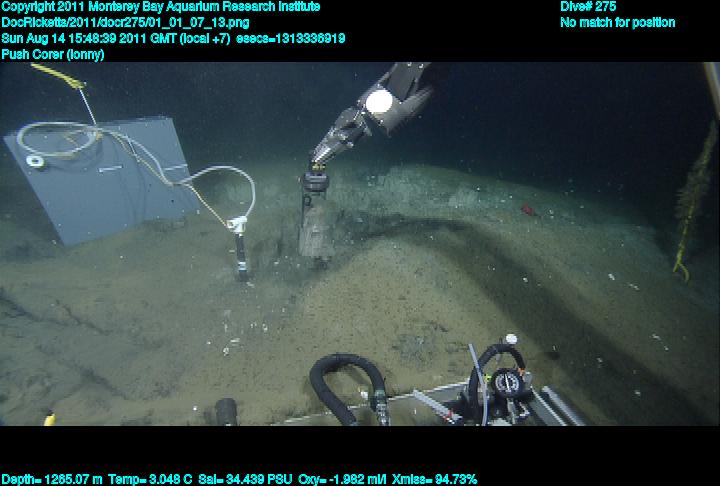The height and width of the screenshot is (486, 720).
Task: Click the circular gauge at bottom right
Action: [x=507, y=382]
